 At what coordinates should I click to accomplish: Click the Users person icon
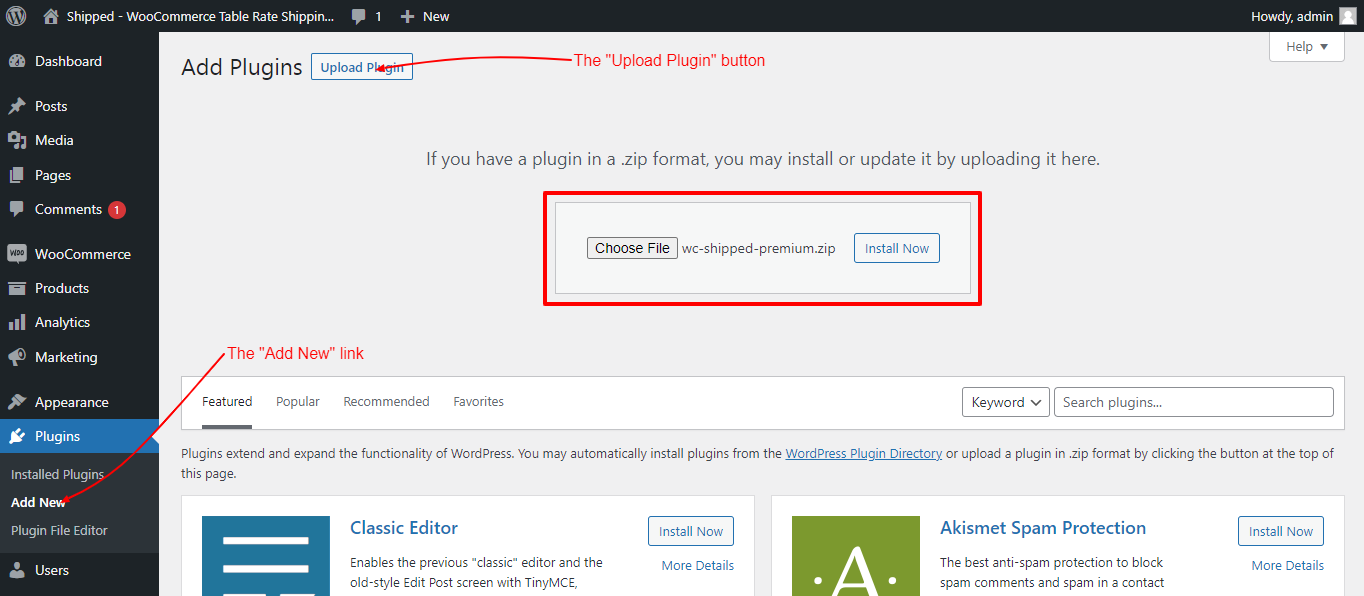(x=17, y=570)
